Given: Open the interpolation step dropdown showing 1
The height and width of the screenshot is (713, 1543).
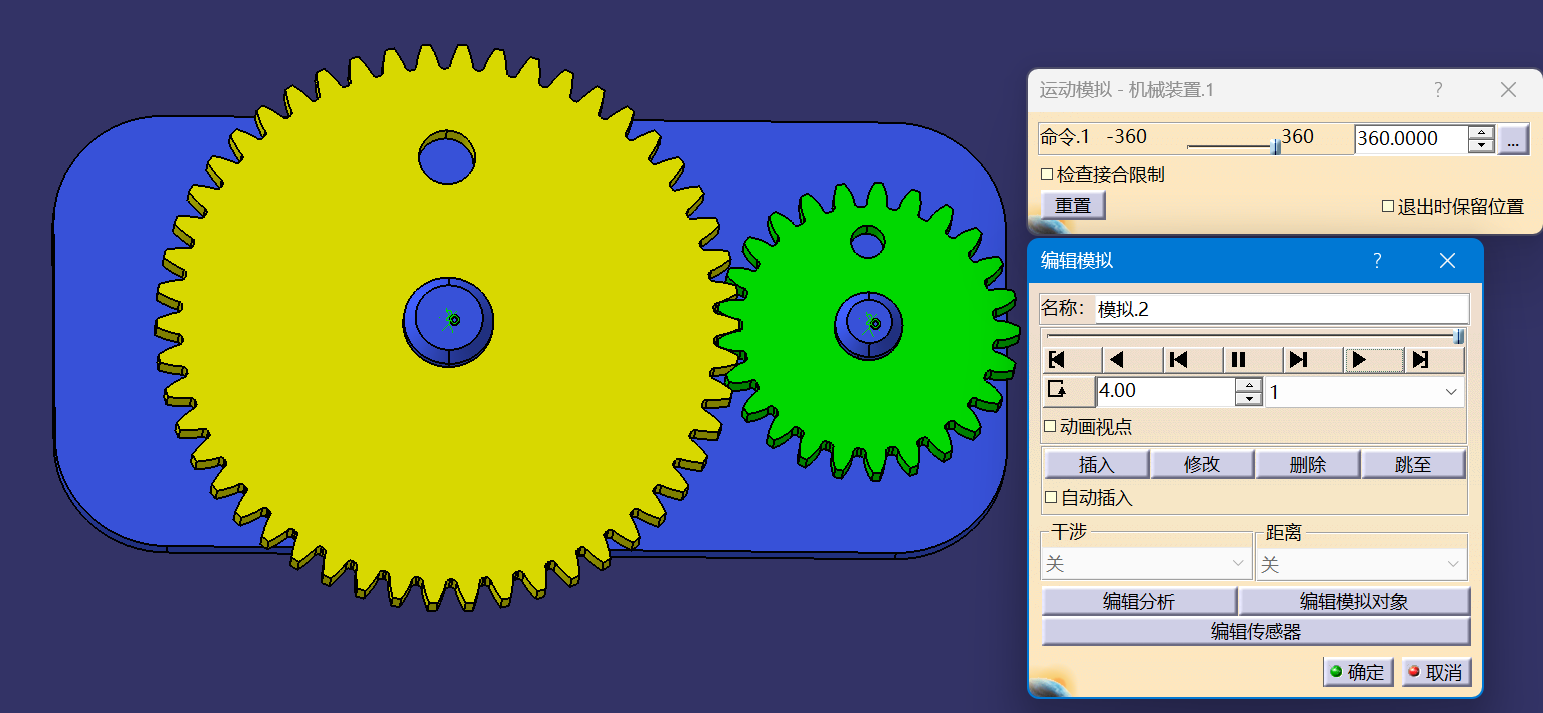Looking at the screenshot, I should [x=1364, y=392].
